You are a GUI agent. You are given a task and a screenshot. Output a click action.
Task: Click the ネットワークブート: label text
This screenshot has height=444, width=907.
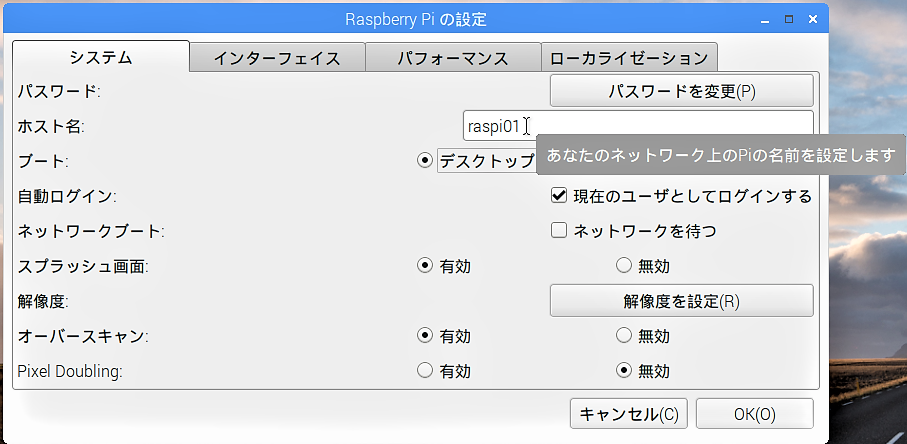coord(91,231)
